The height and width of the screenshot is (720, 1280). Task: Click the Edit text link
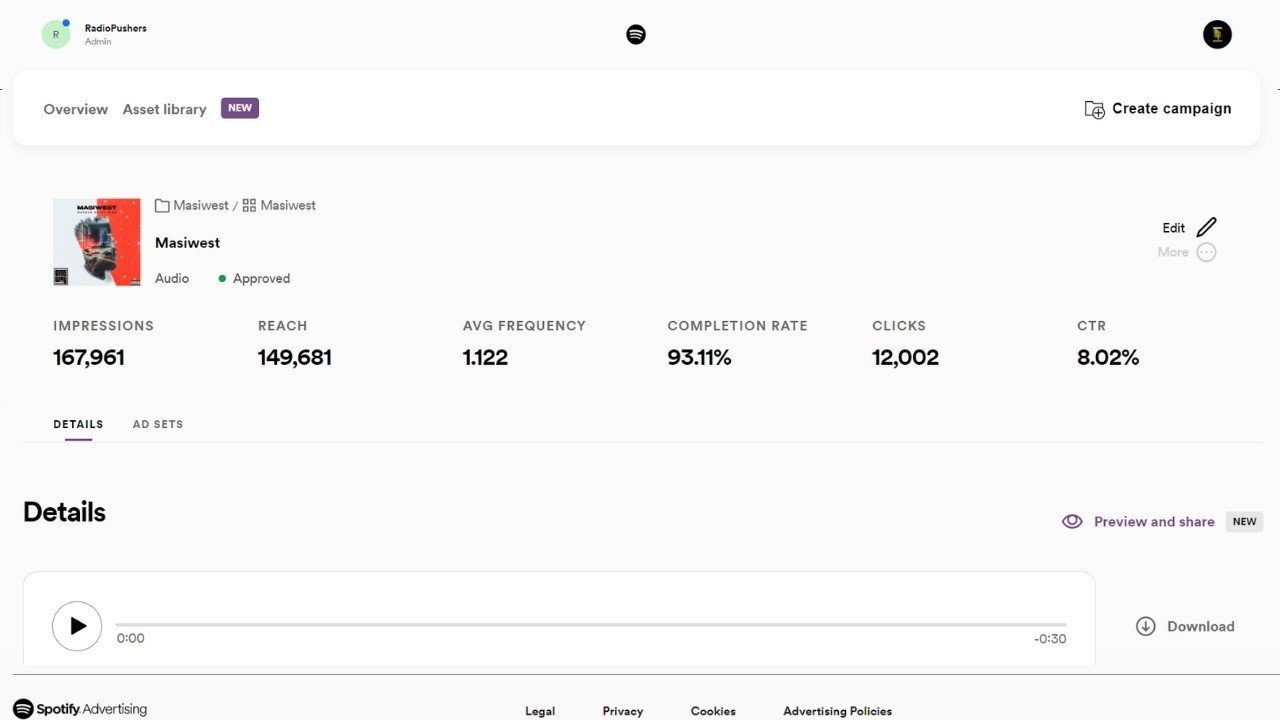(1173, 228)
